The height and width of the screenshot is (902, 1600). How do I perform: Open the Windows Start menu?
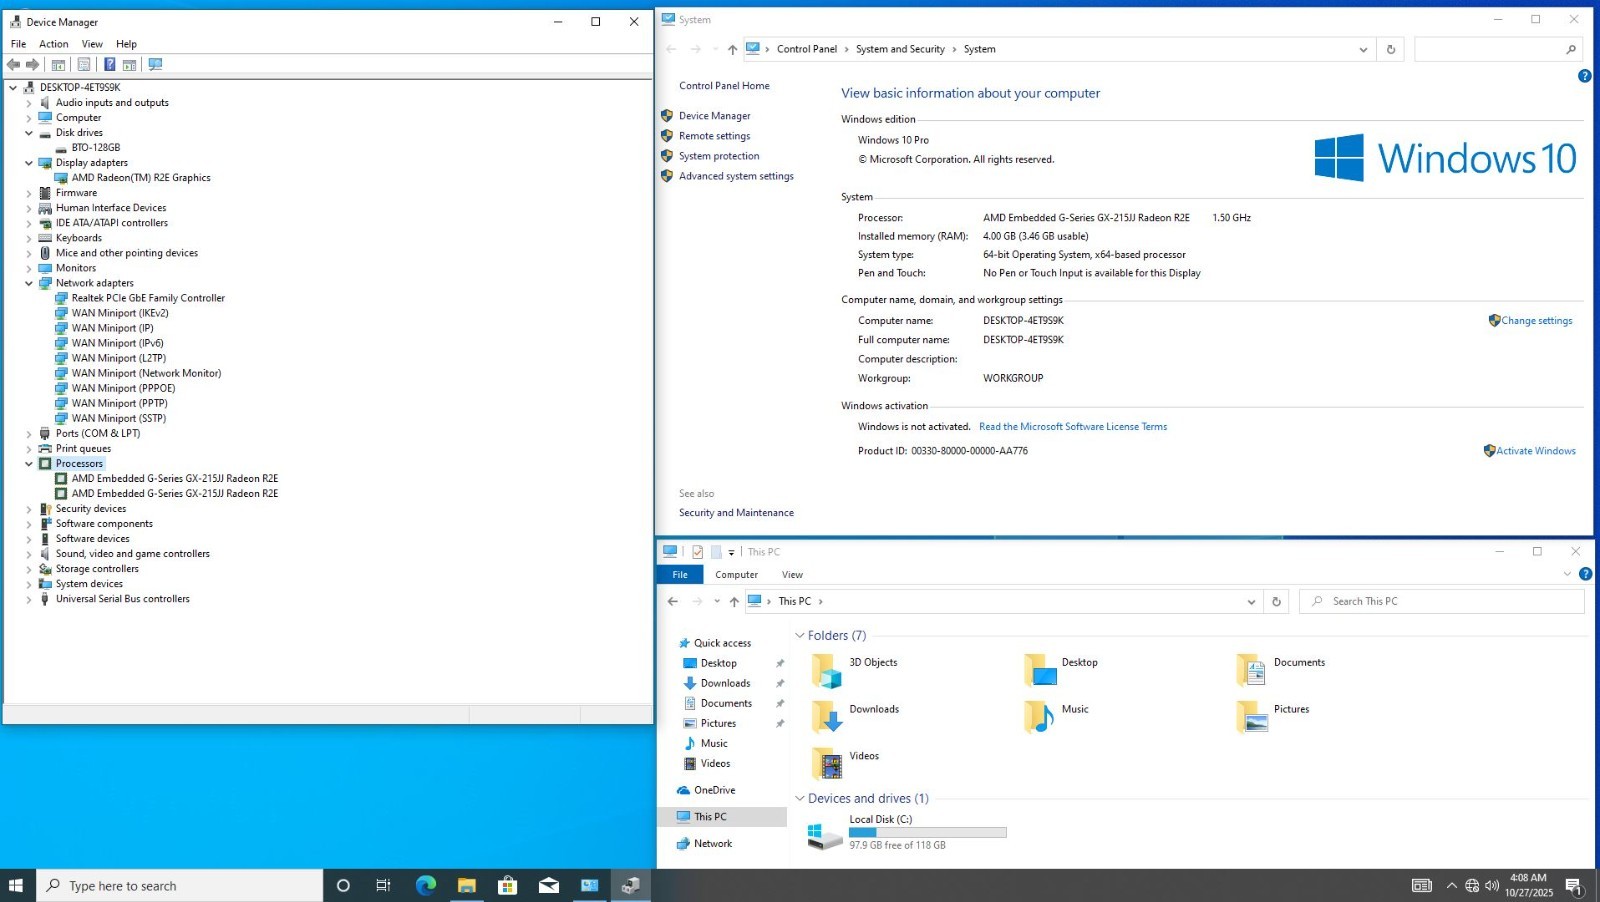(x=16, y=885)
